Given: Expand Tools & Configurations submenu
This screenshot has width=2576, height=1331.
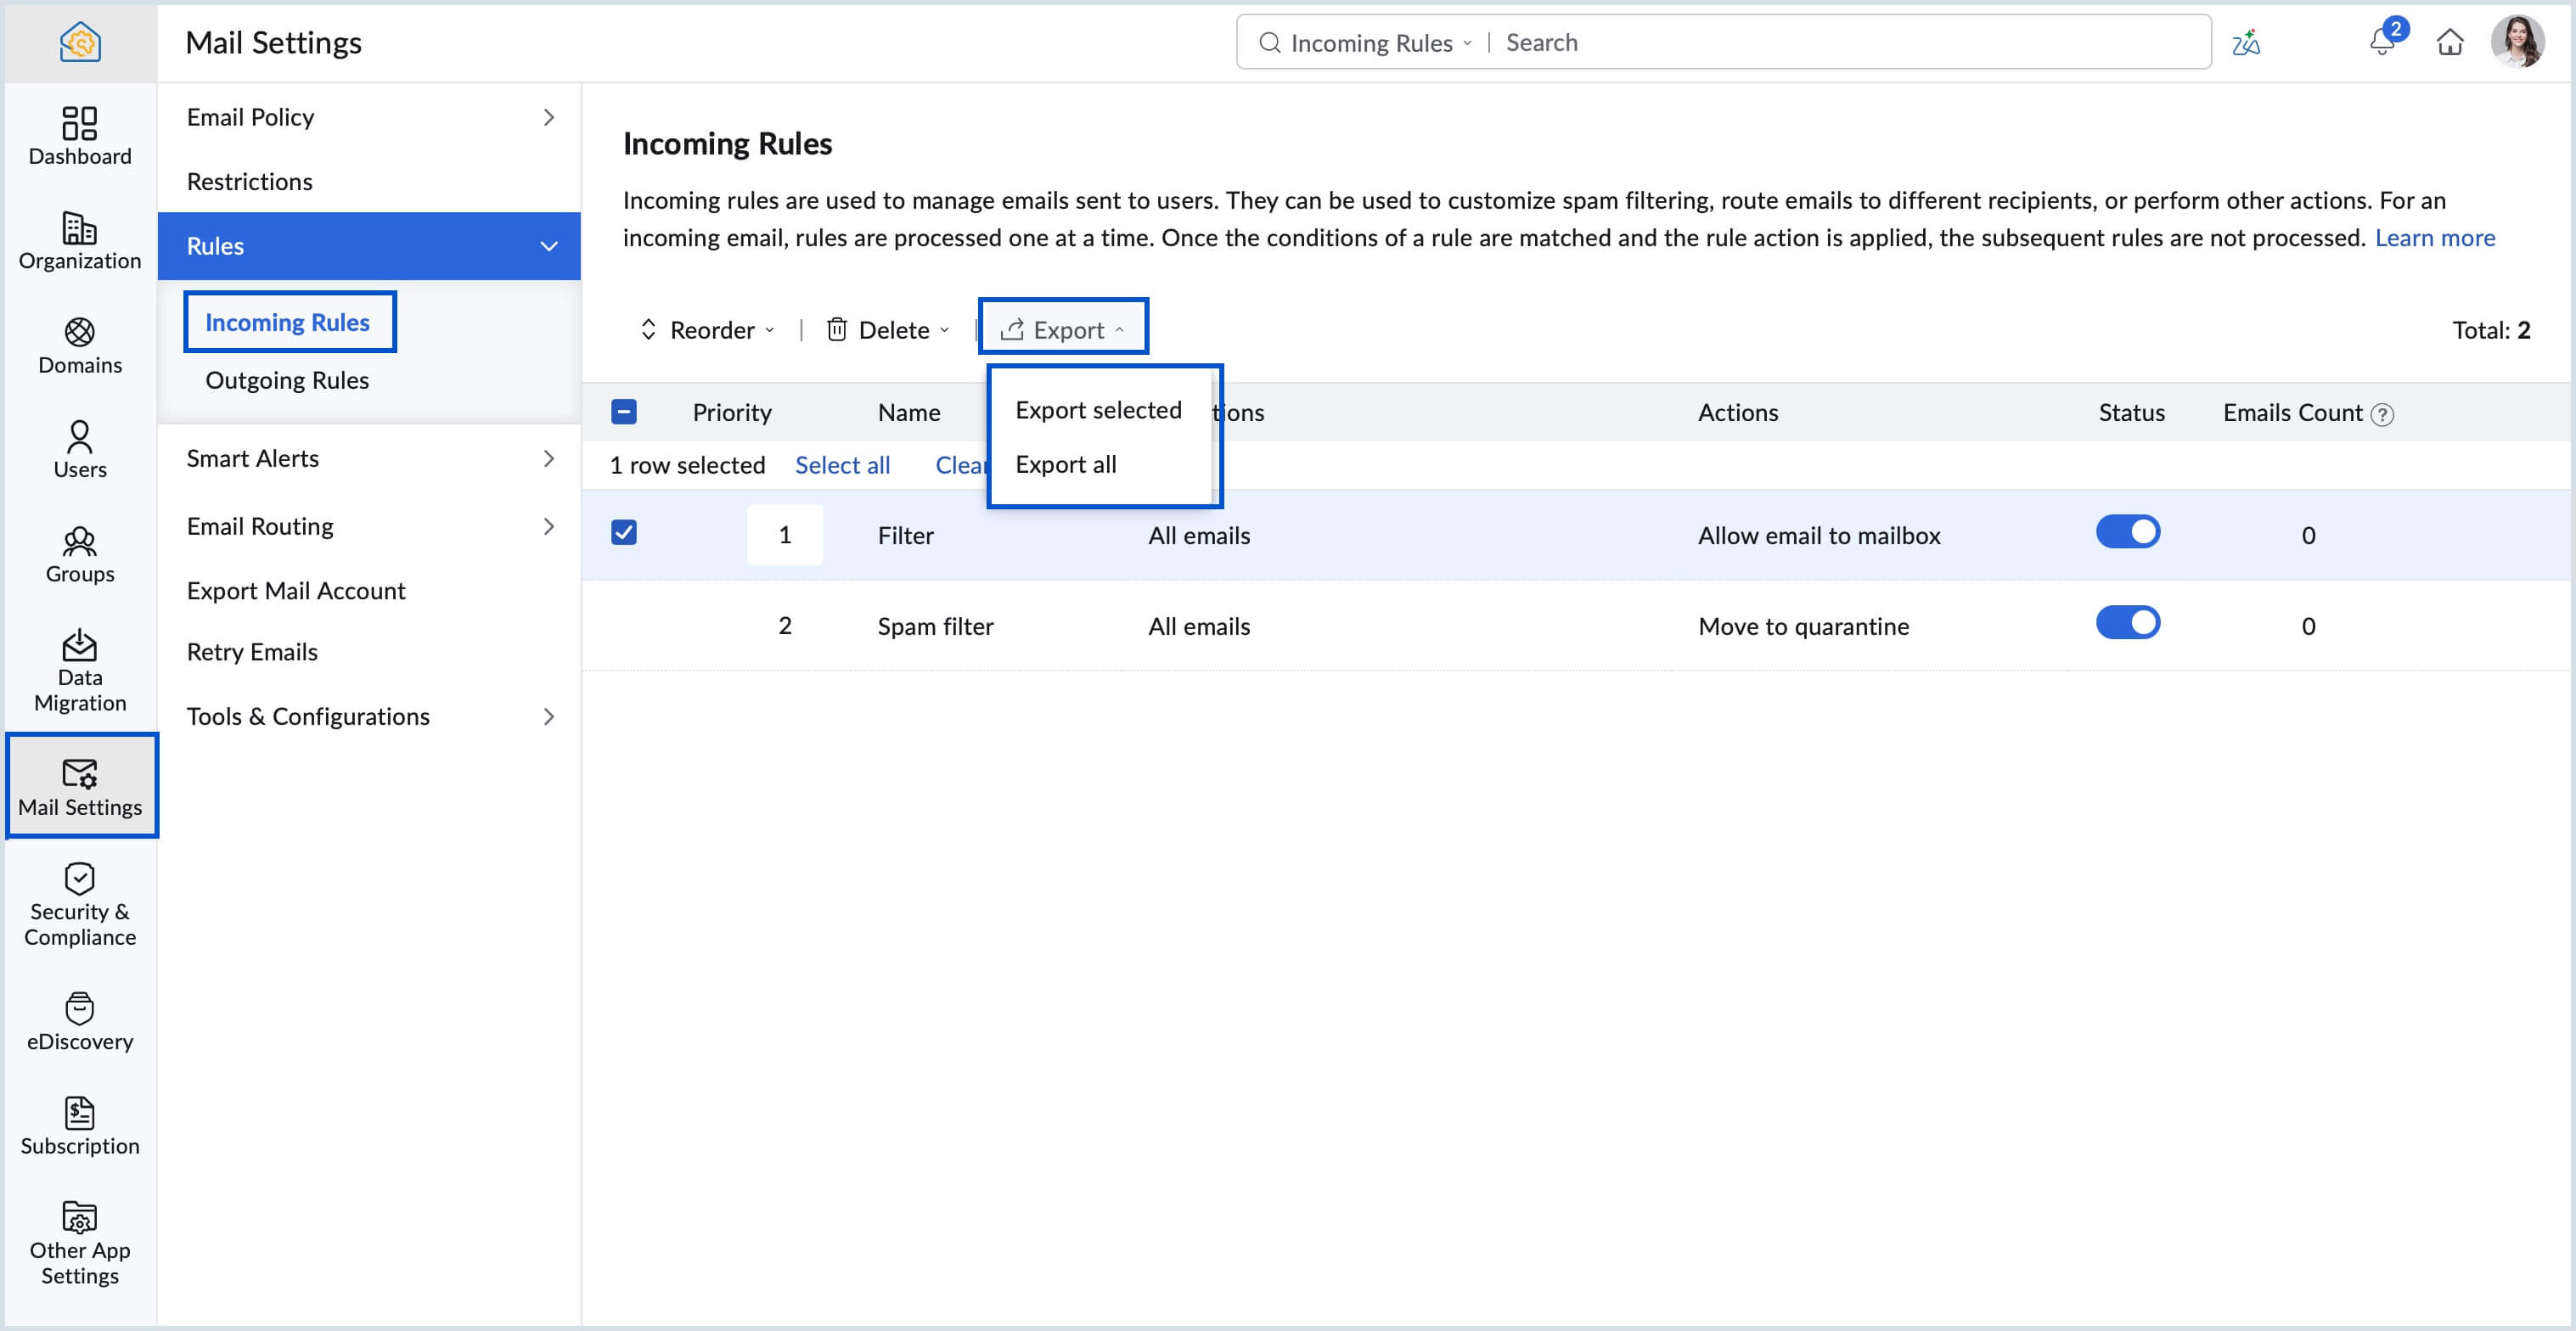Looking at the screenshot, I should tap(548, 716).
